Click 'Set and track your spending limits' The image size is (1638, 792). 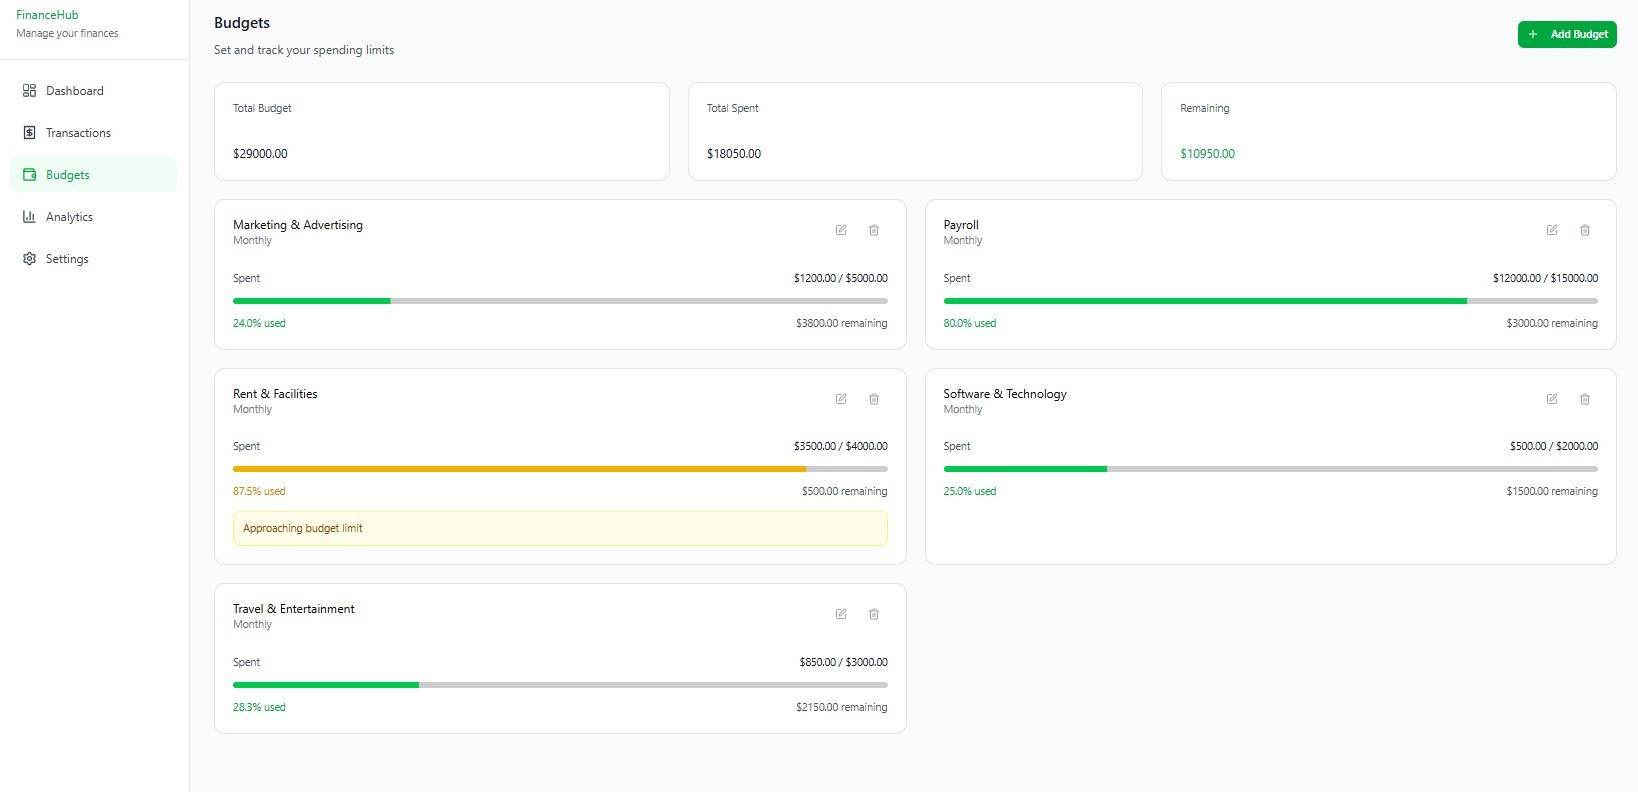pos(304,50)
